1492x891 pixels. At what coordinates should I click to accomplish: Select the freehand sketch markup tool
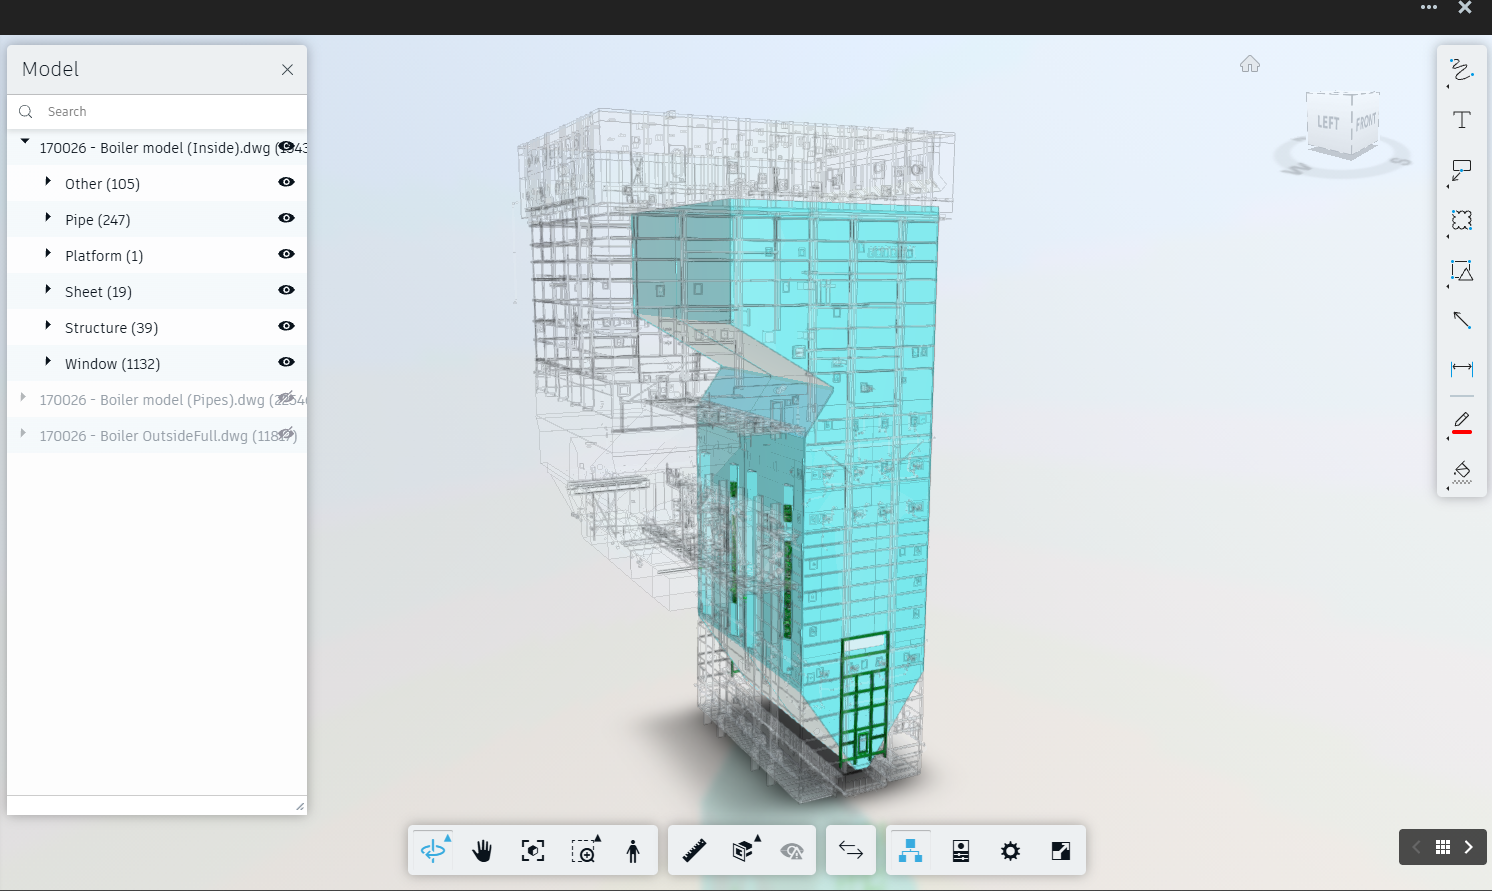coord(1461,70)
